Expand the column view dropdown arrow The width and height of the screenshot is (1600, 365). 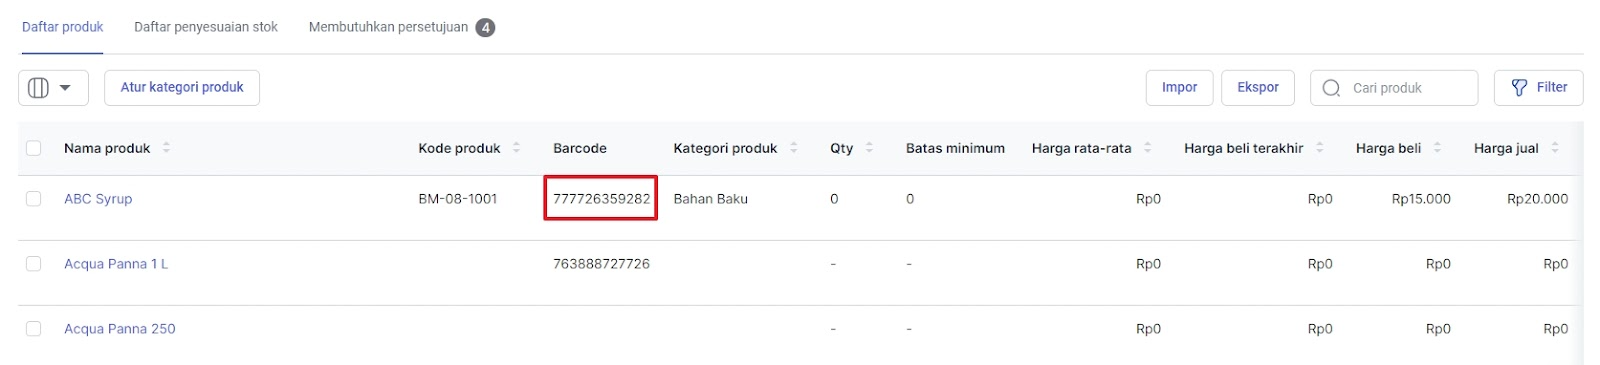[65, 88]
